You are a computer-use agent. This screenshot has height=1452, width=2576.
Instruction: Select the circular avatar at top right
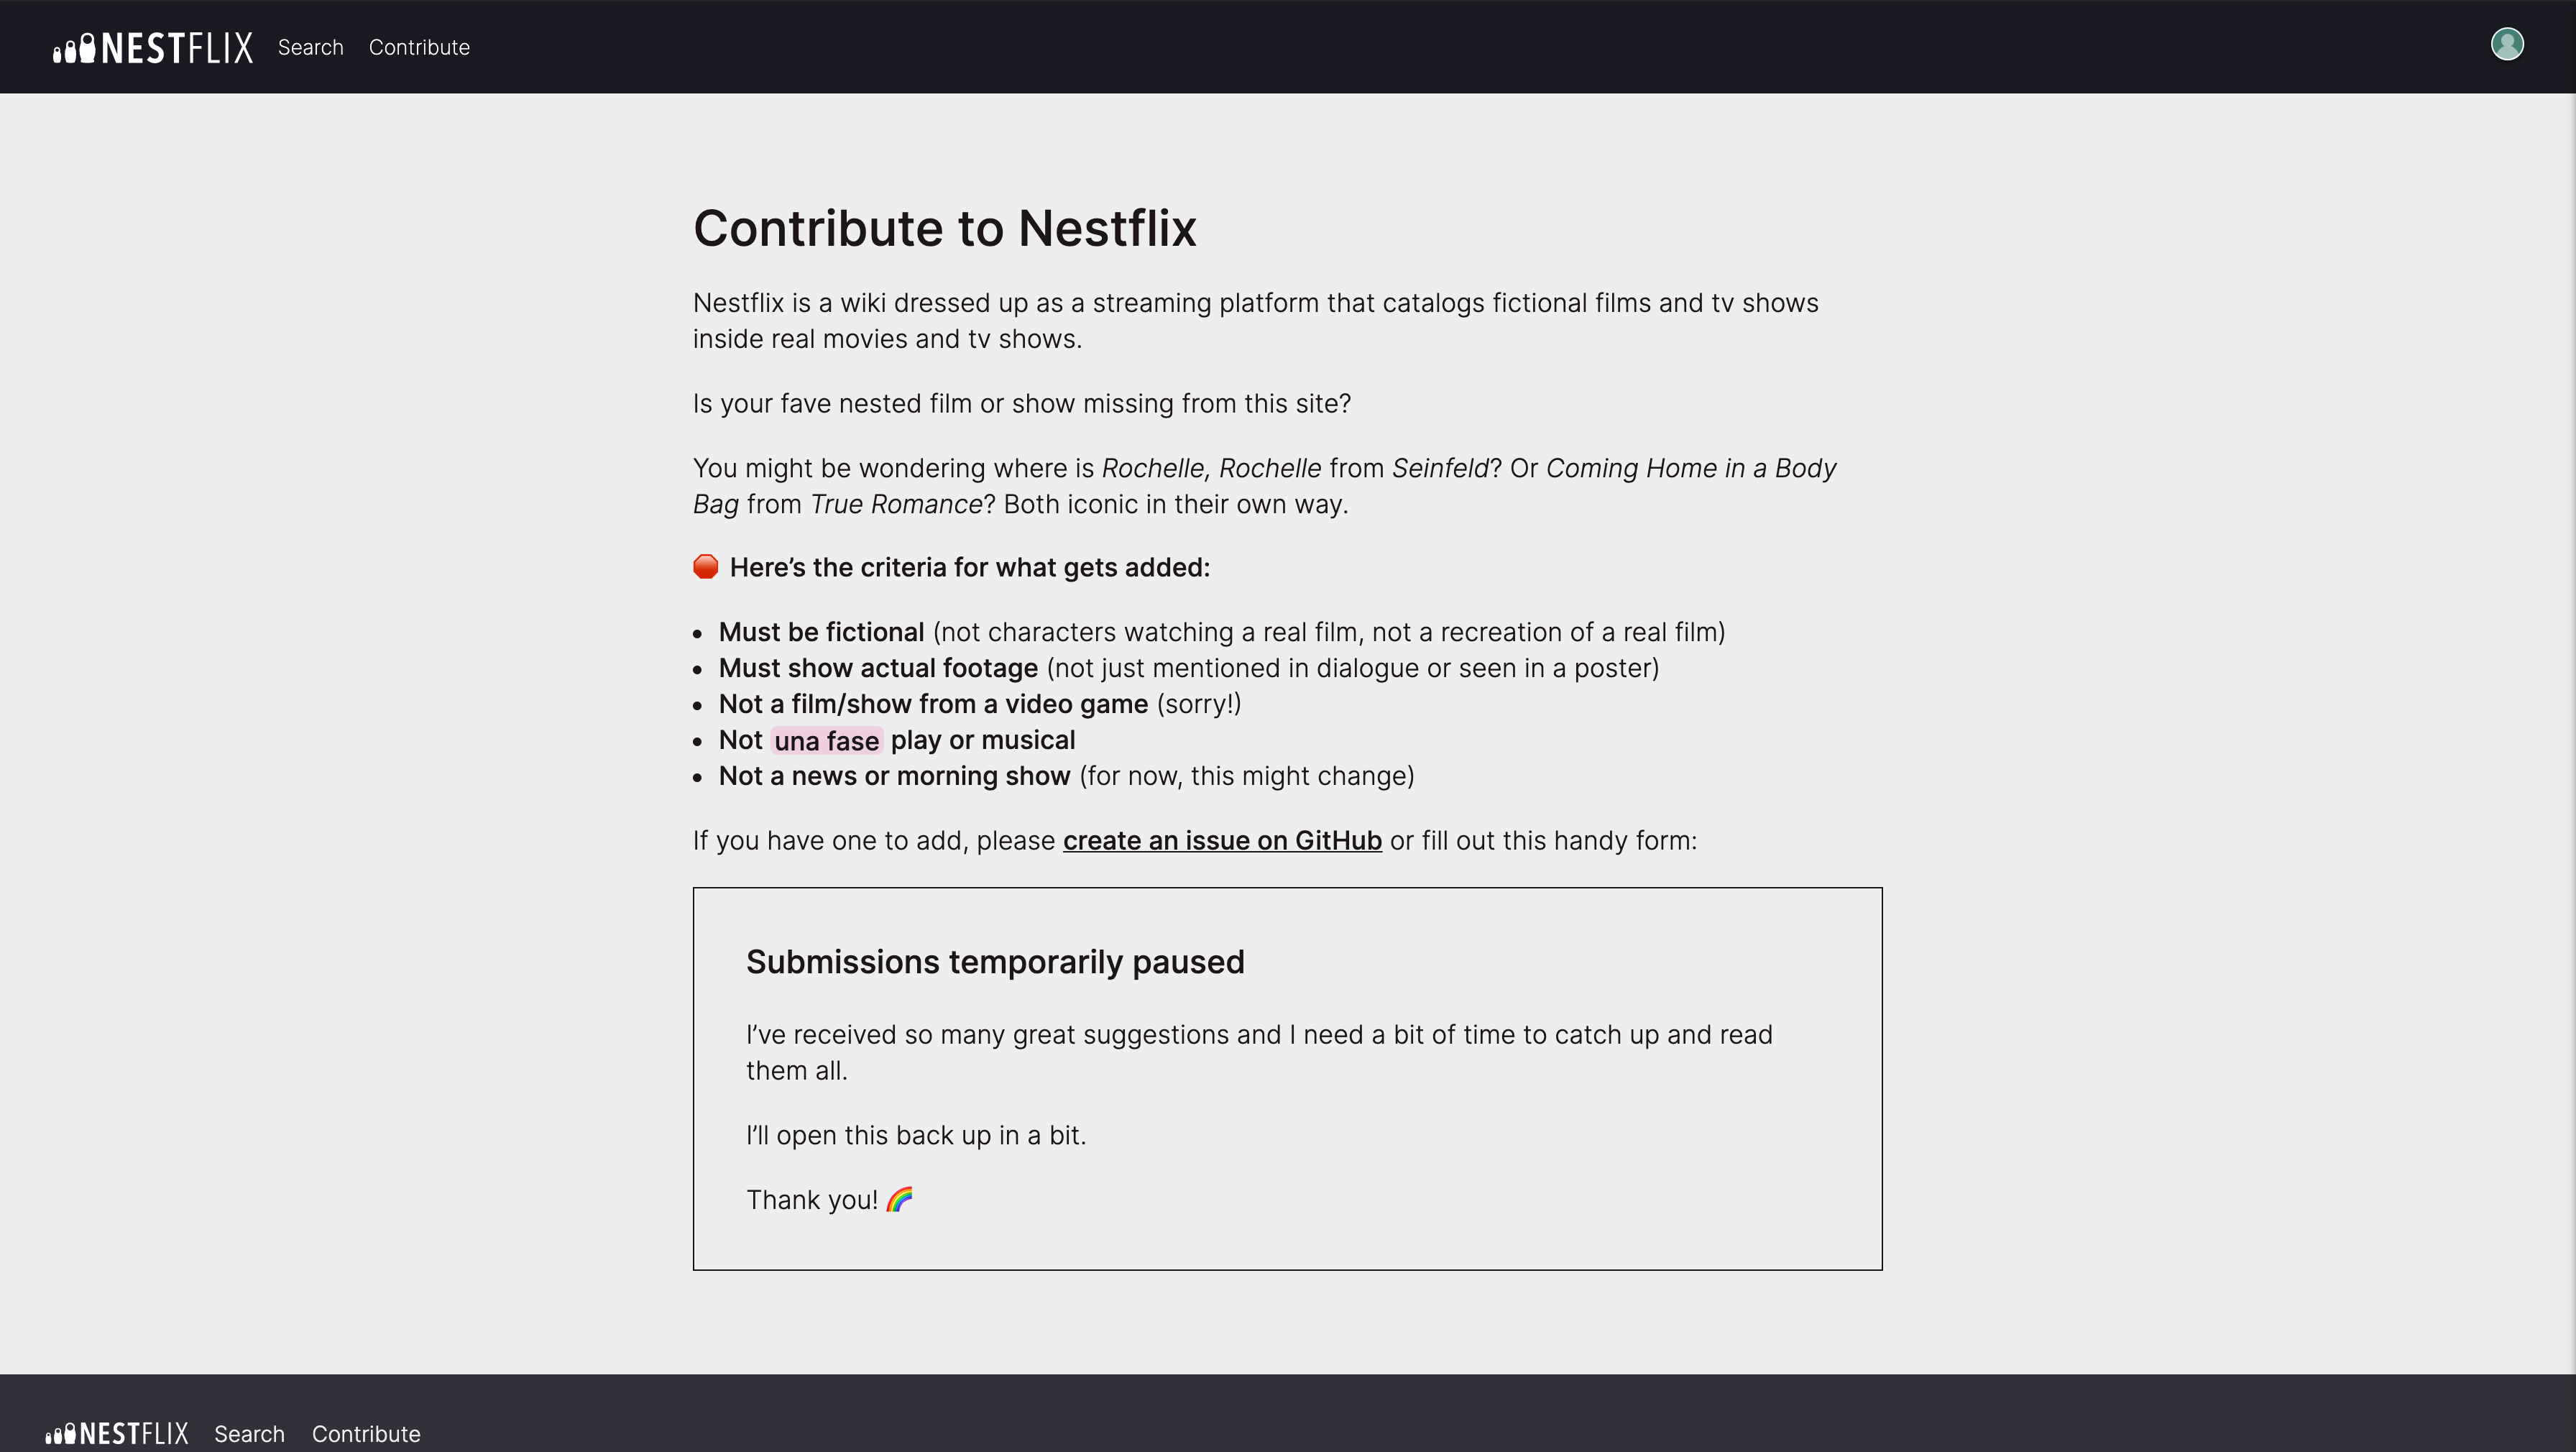(2507, 44)
